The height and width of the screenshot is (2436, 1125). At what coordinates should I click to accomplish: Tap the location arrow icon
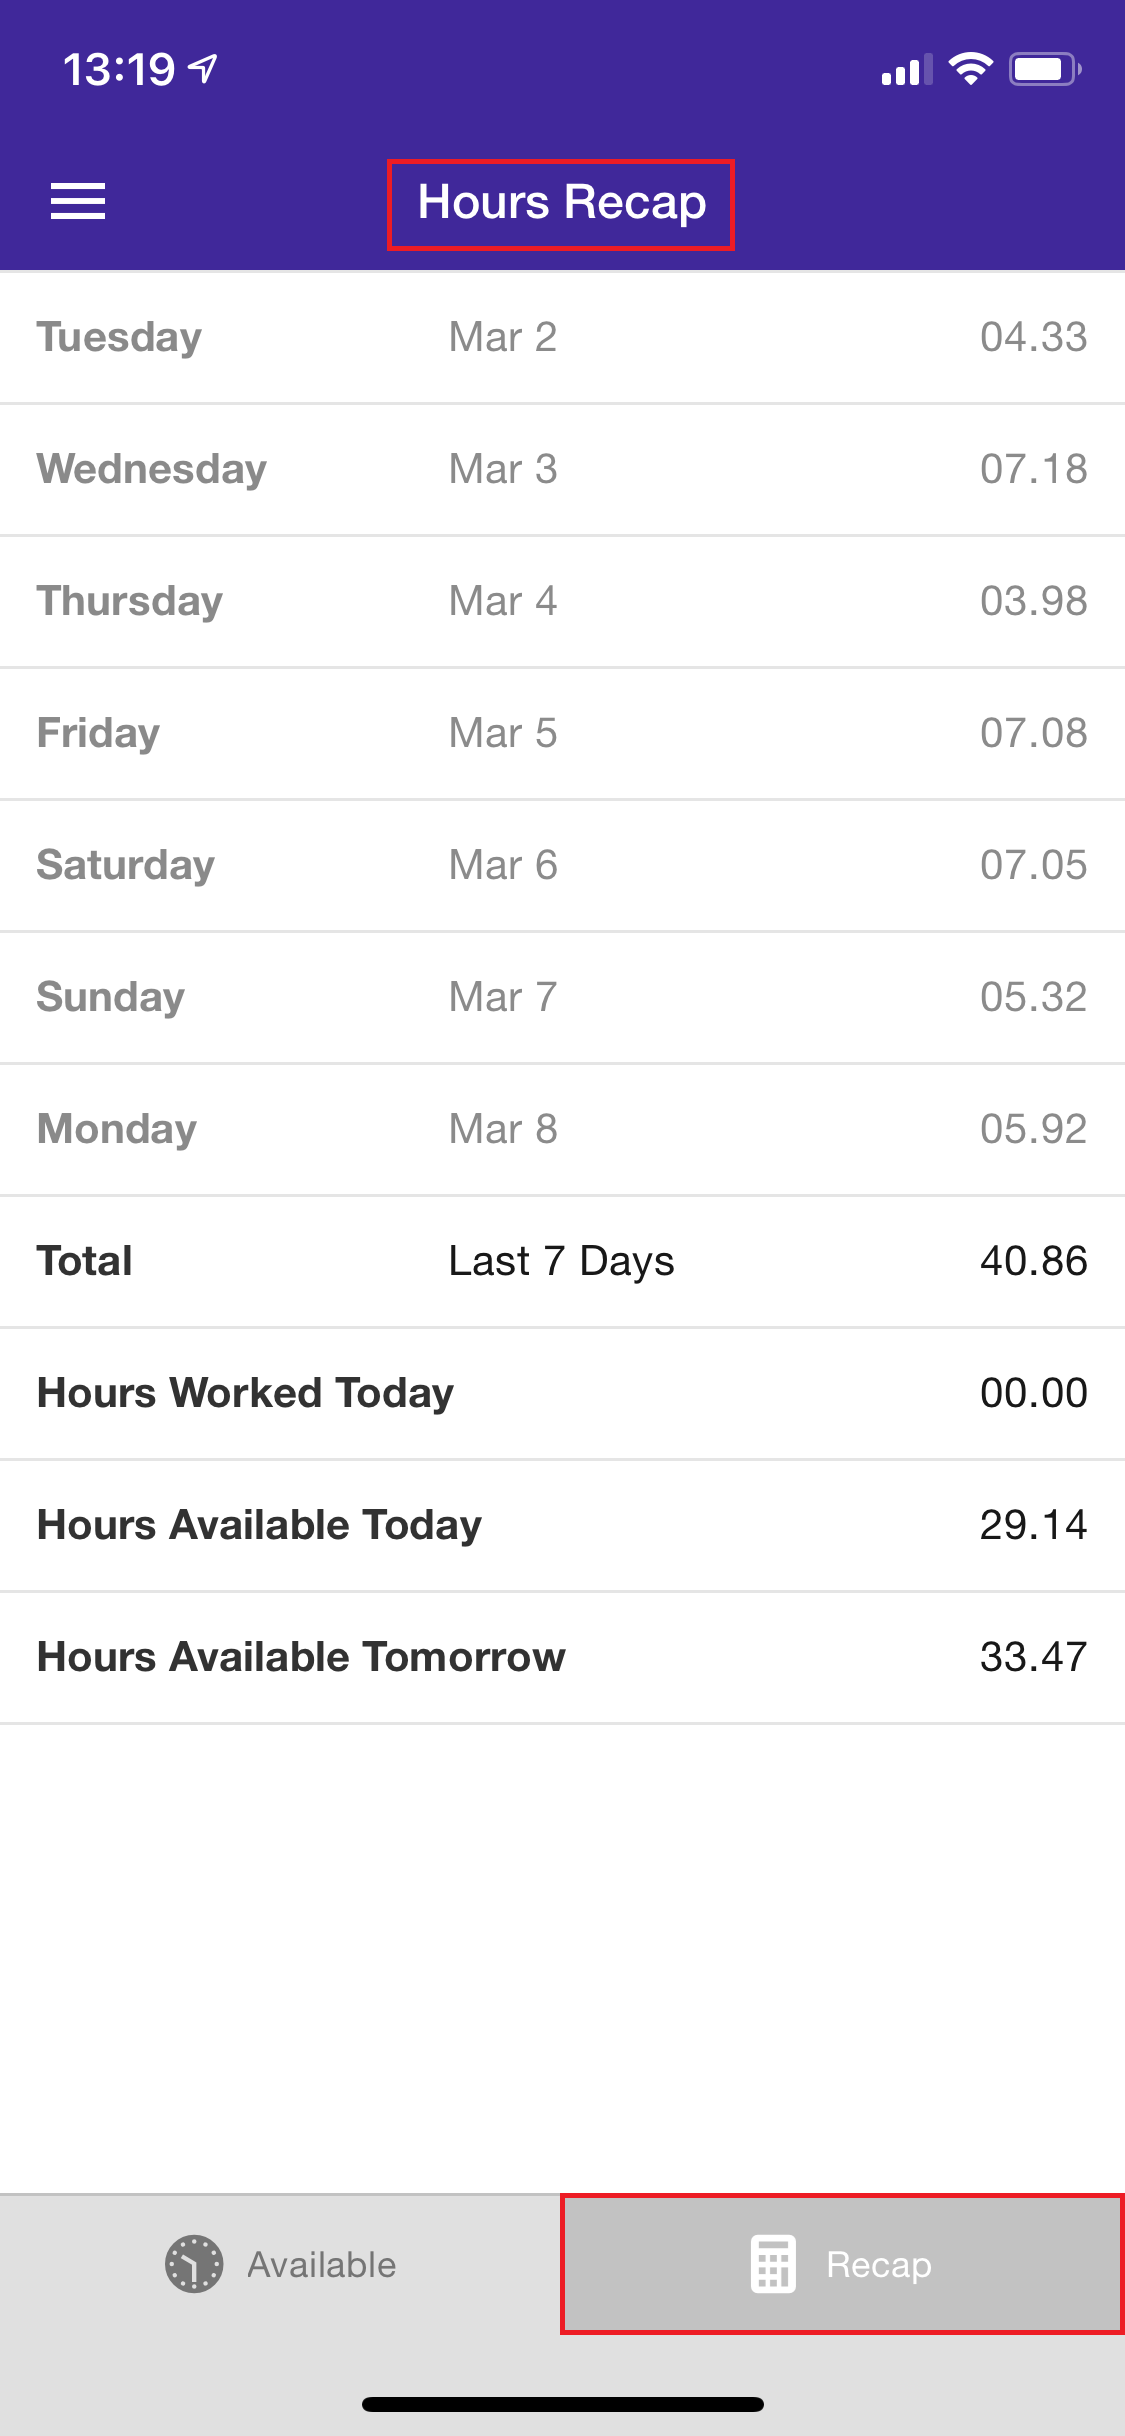[204, 69]
